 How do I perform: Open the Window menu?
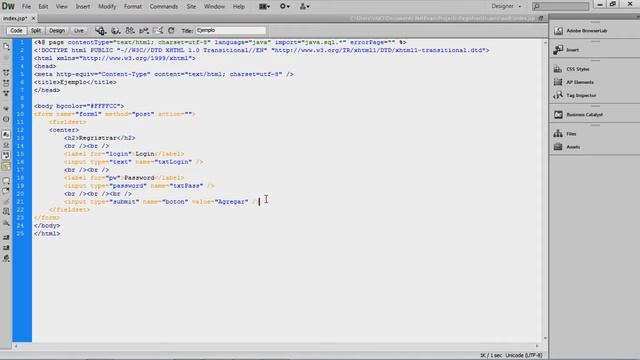pyautogui.click(x=214, y=7)
